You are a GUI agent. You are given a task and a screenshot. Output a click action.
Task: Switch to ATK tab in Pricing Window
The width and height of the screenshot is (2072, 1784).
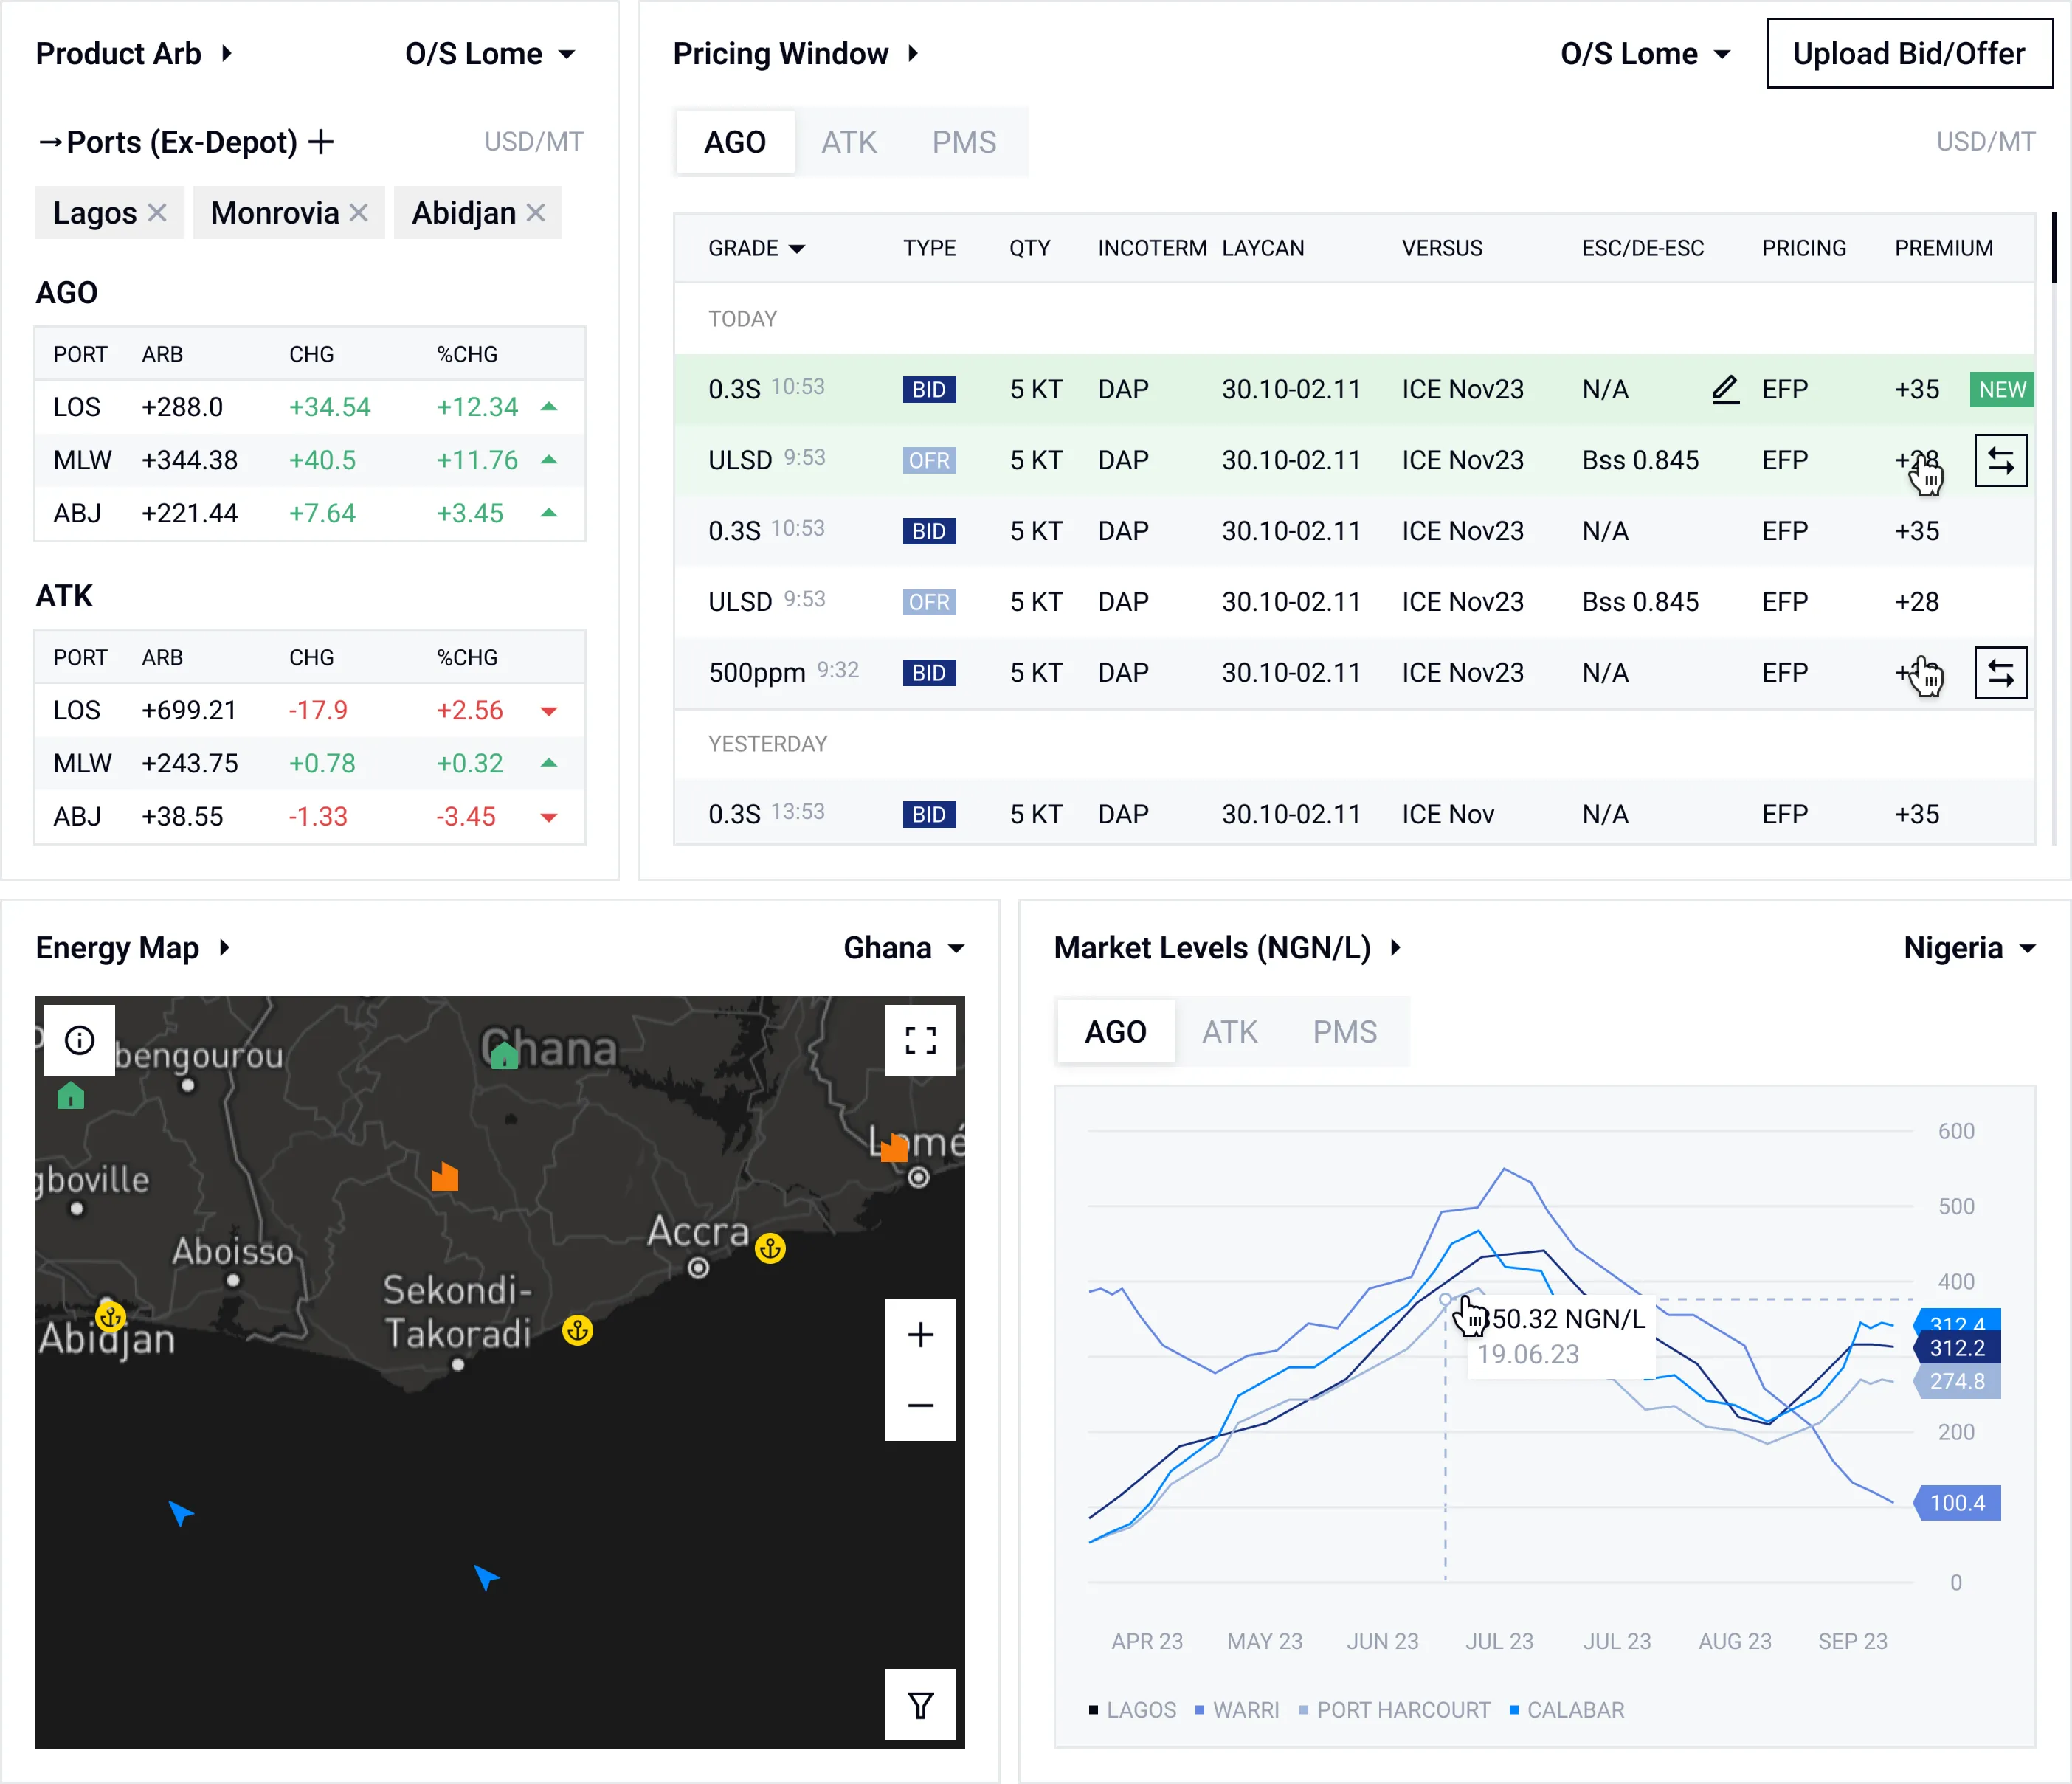(848, 142)
